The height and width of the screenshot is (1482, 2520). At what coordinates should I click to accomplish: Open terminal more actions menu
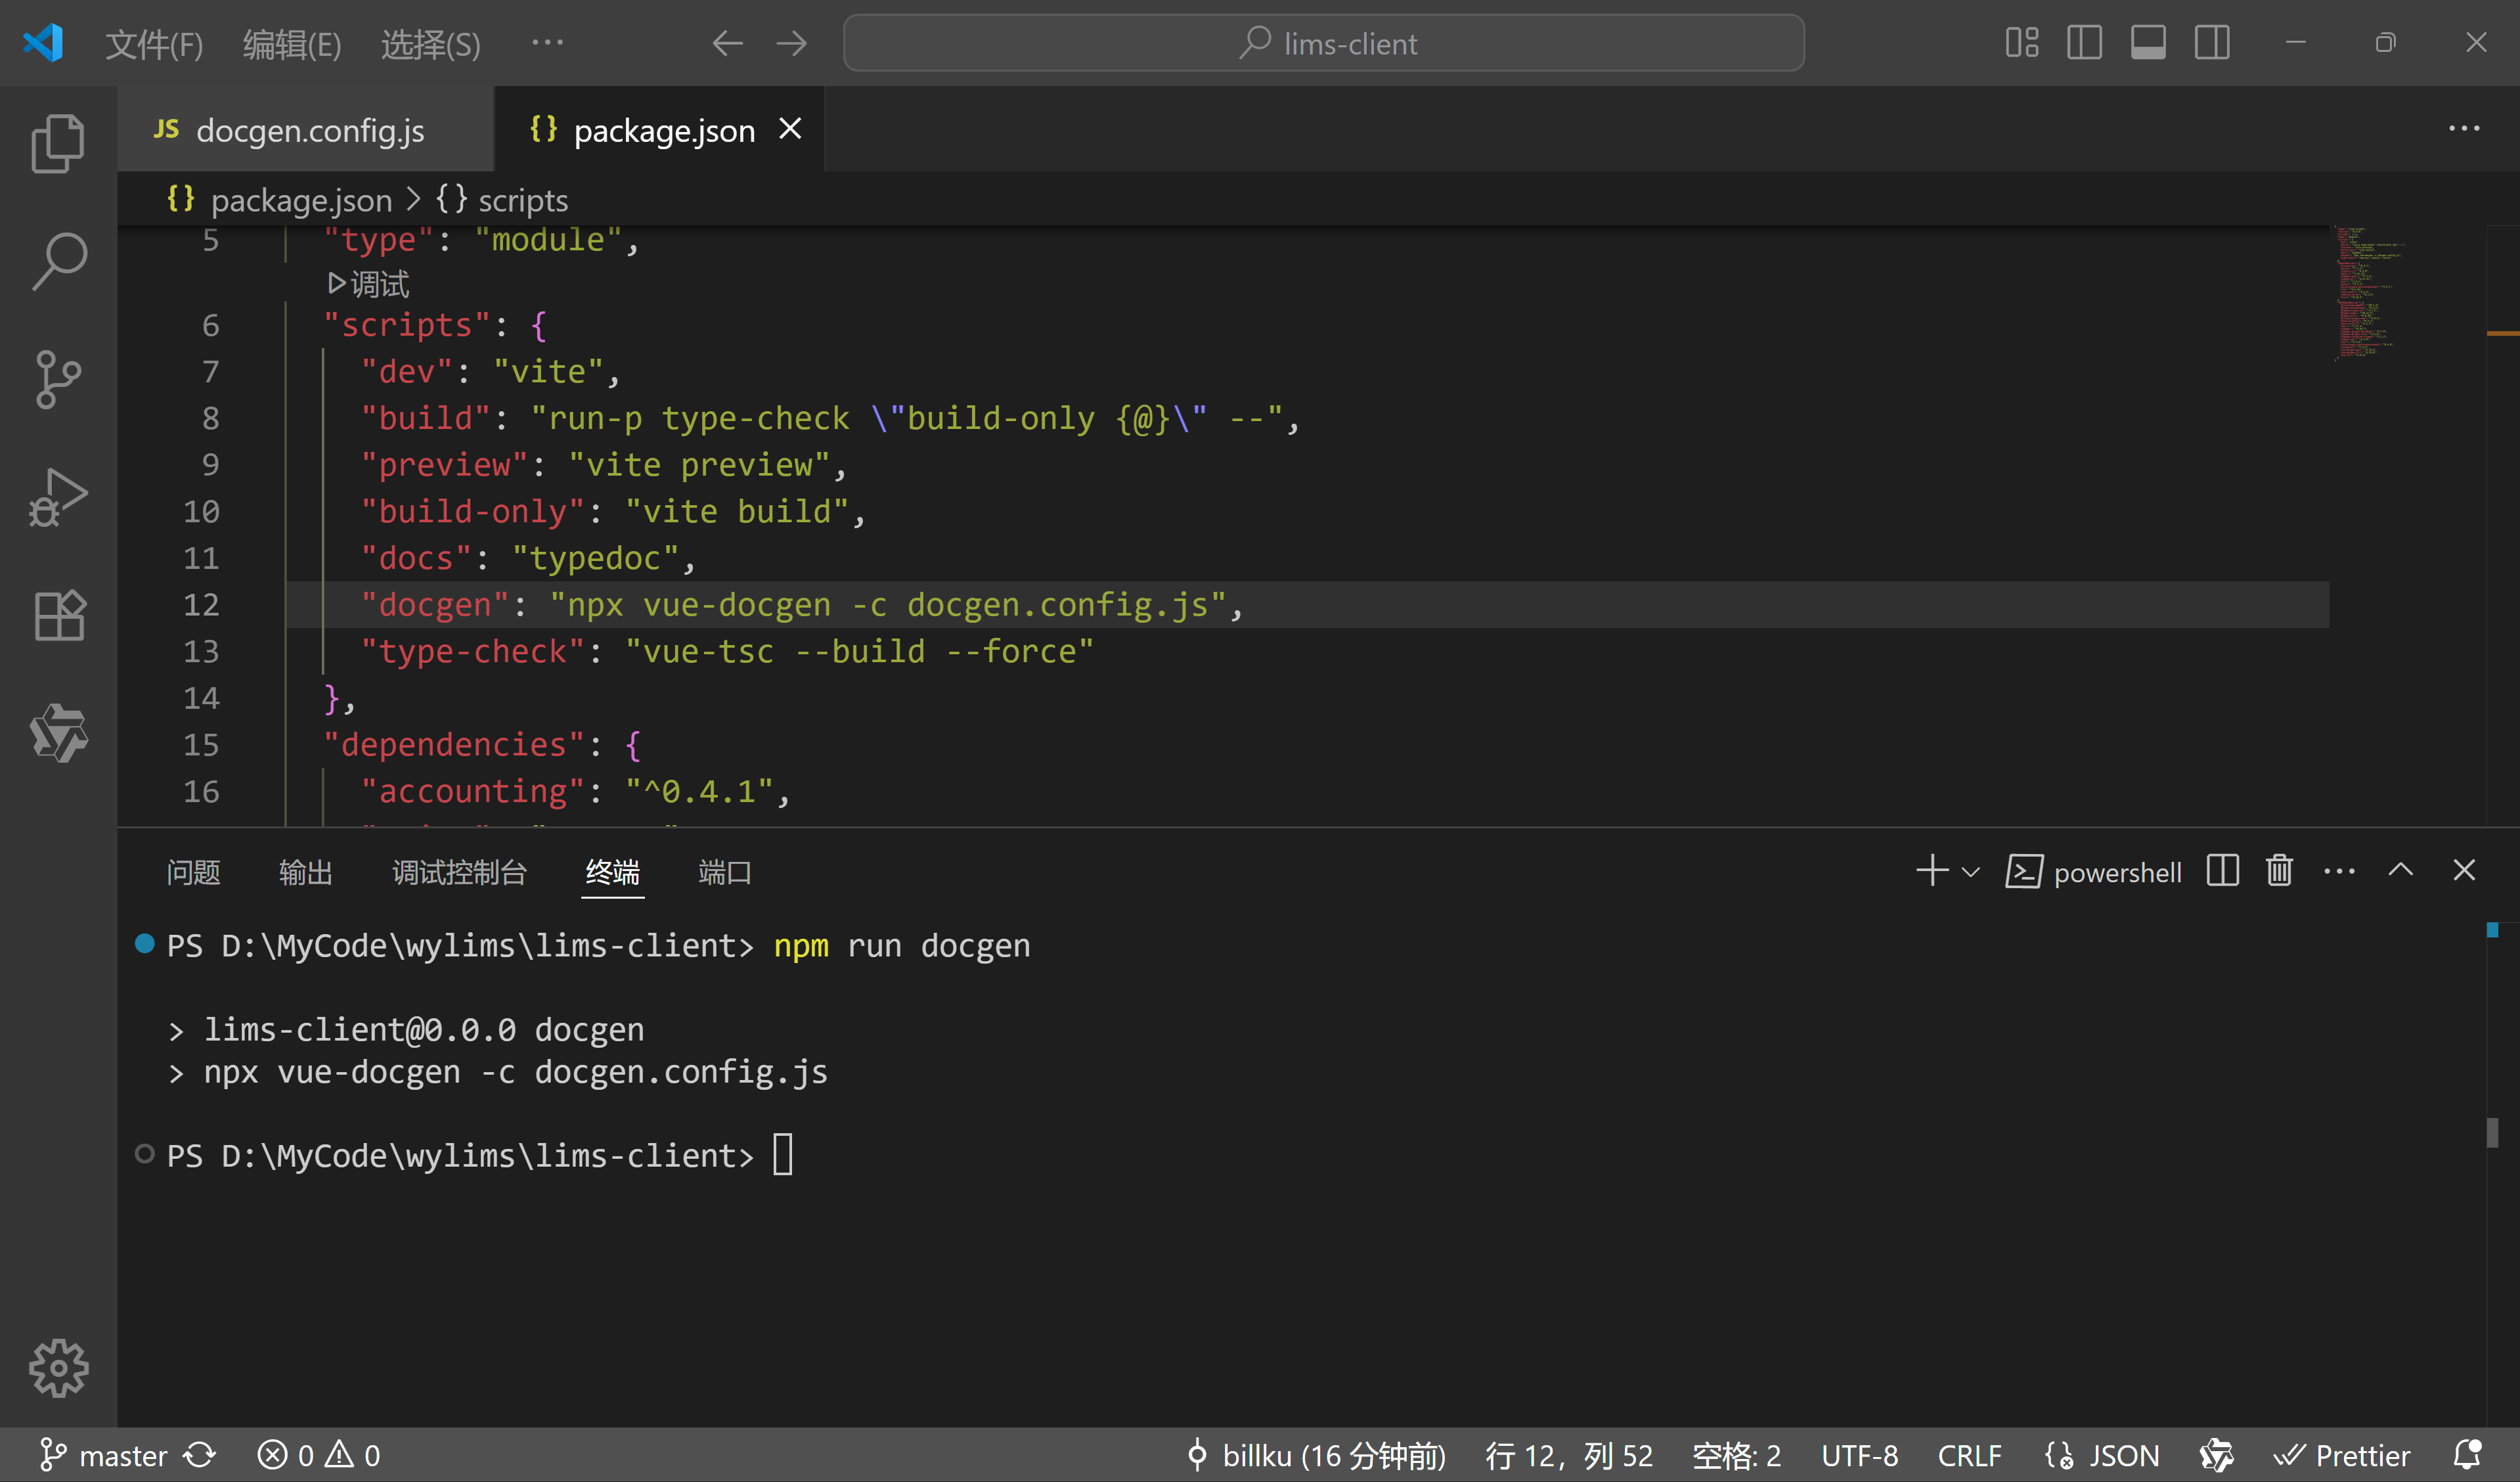(x=2339, y=871)
